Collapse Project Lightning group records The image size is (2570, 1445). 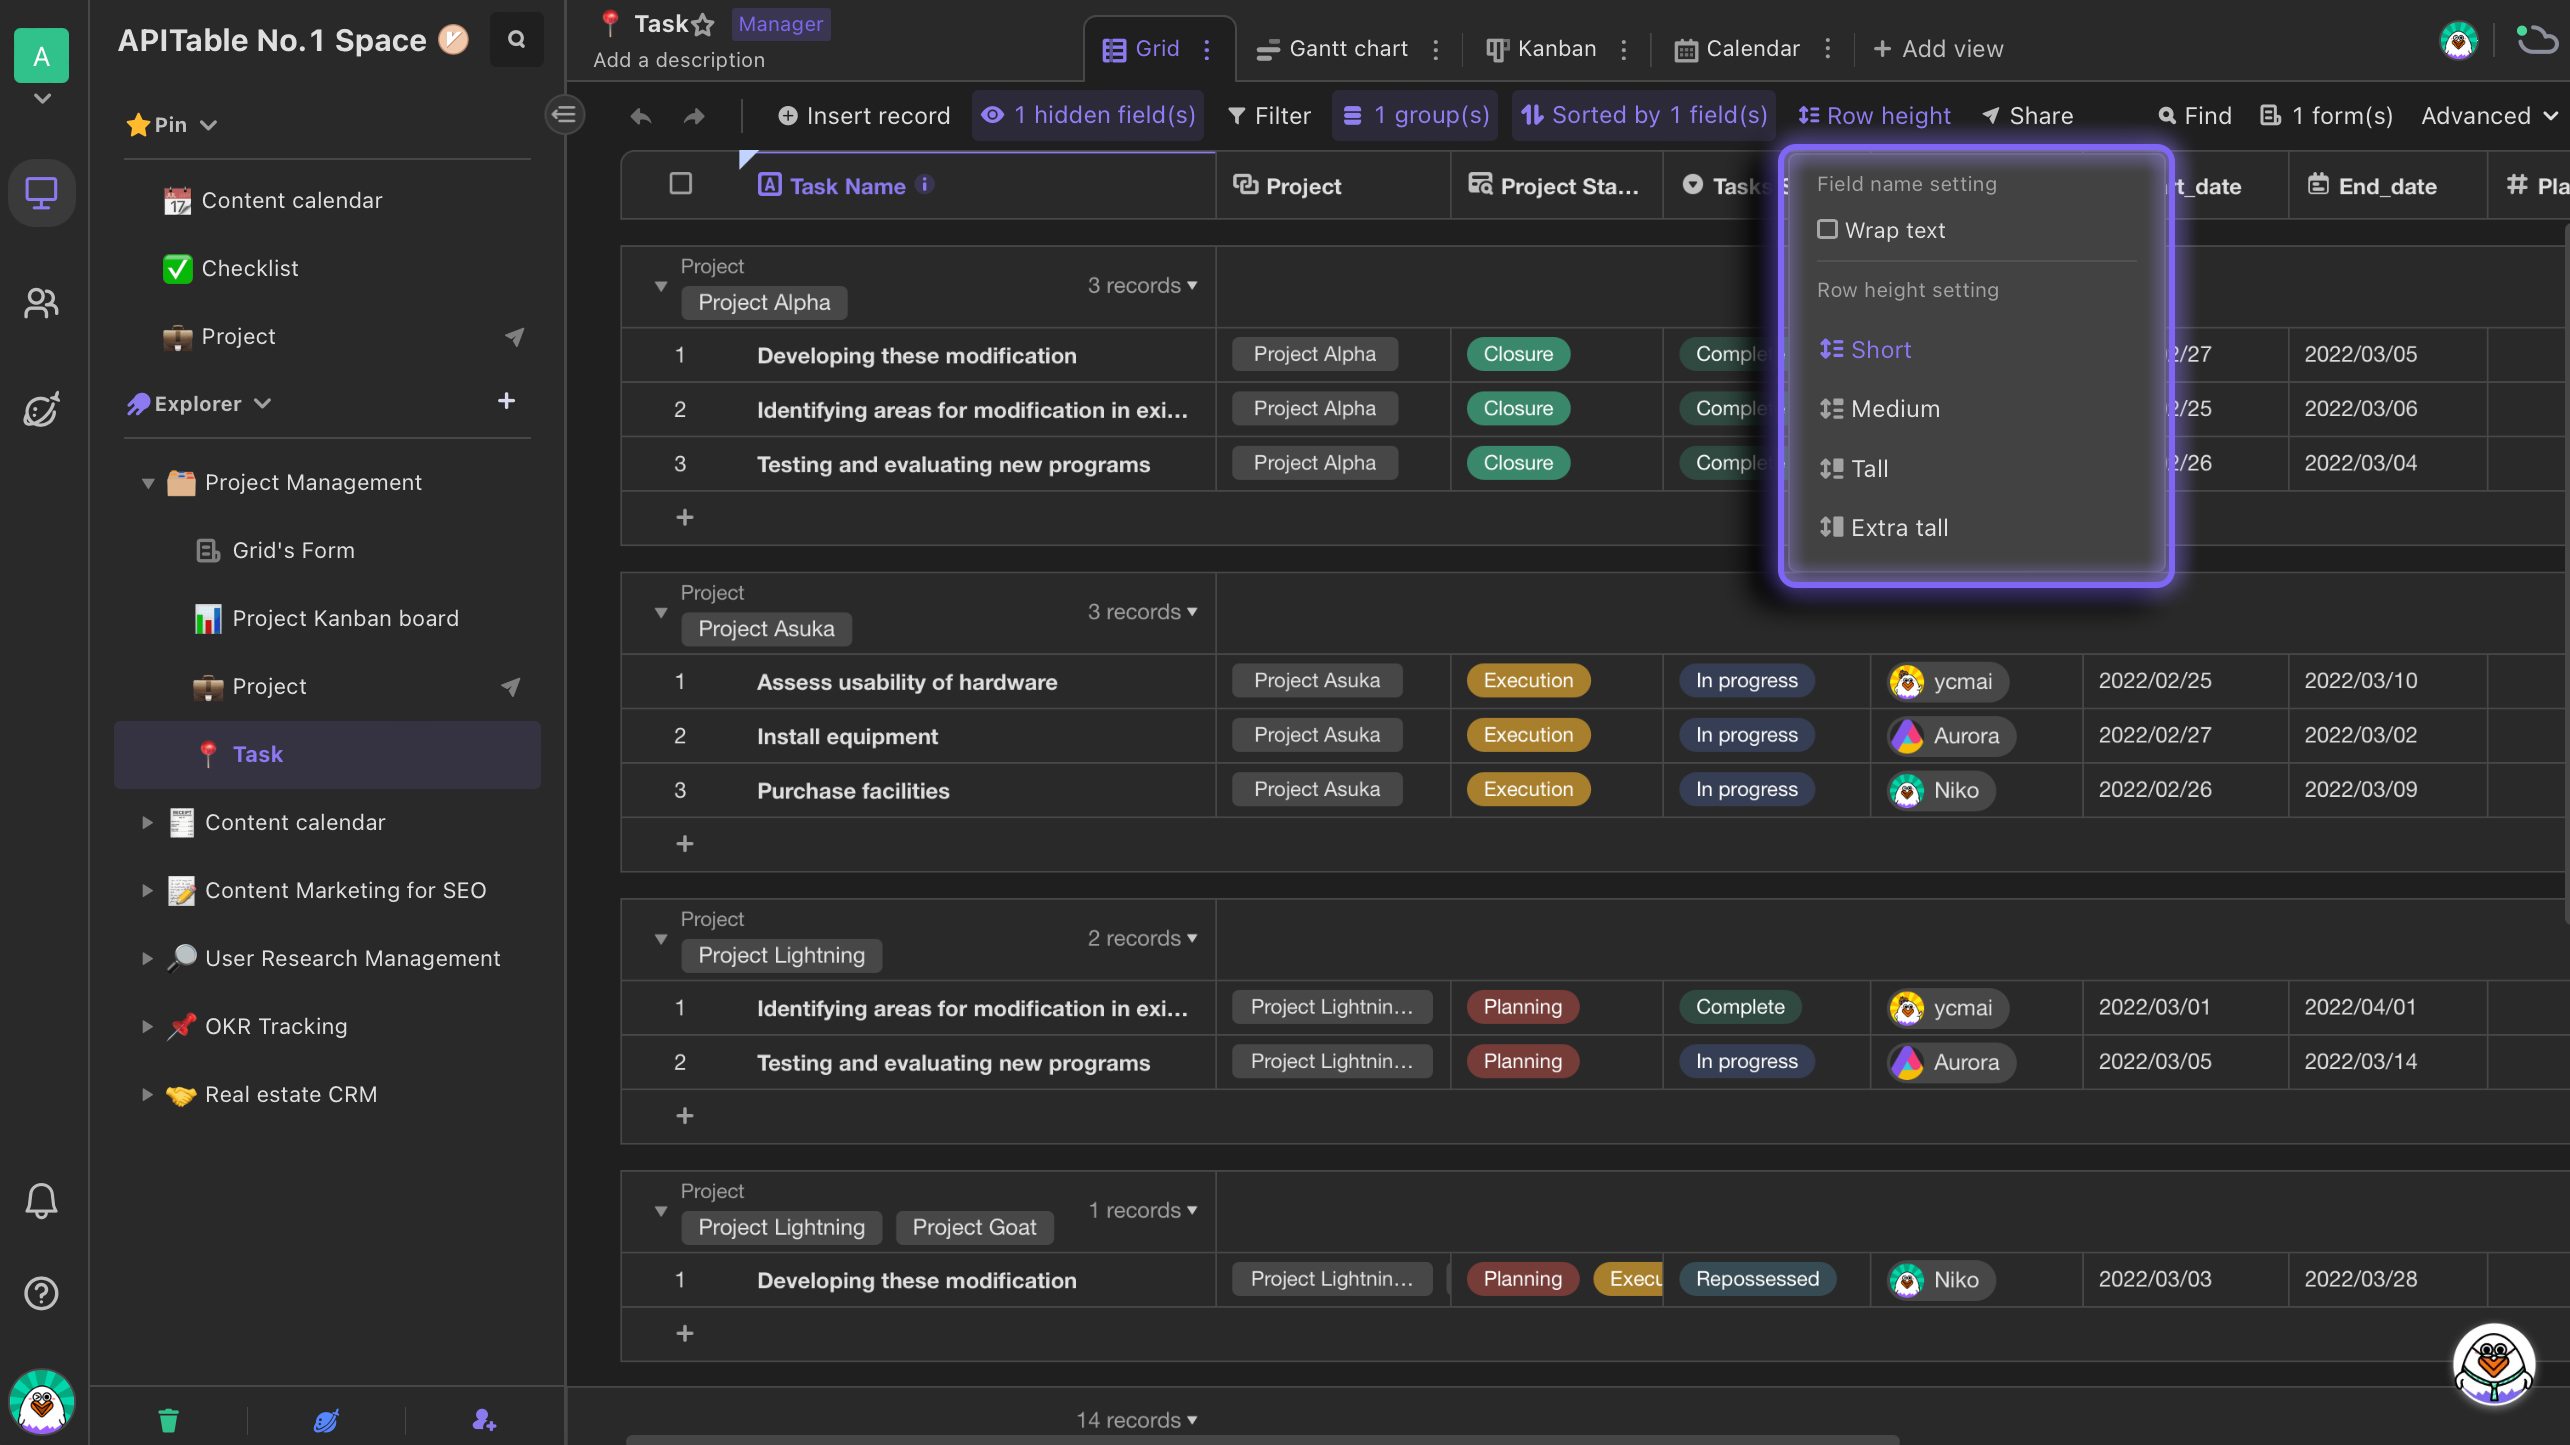660,937
